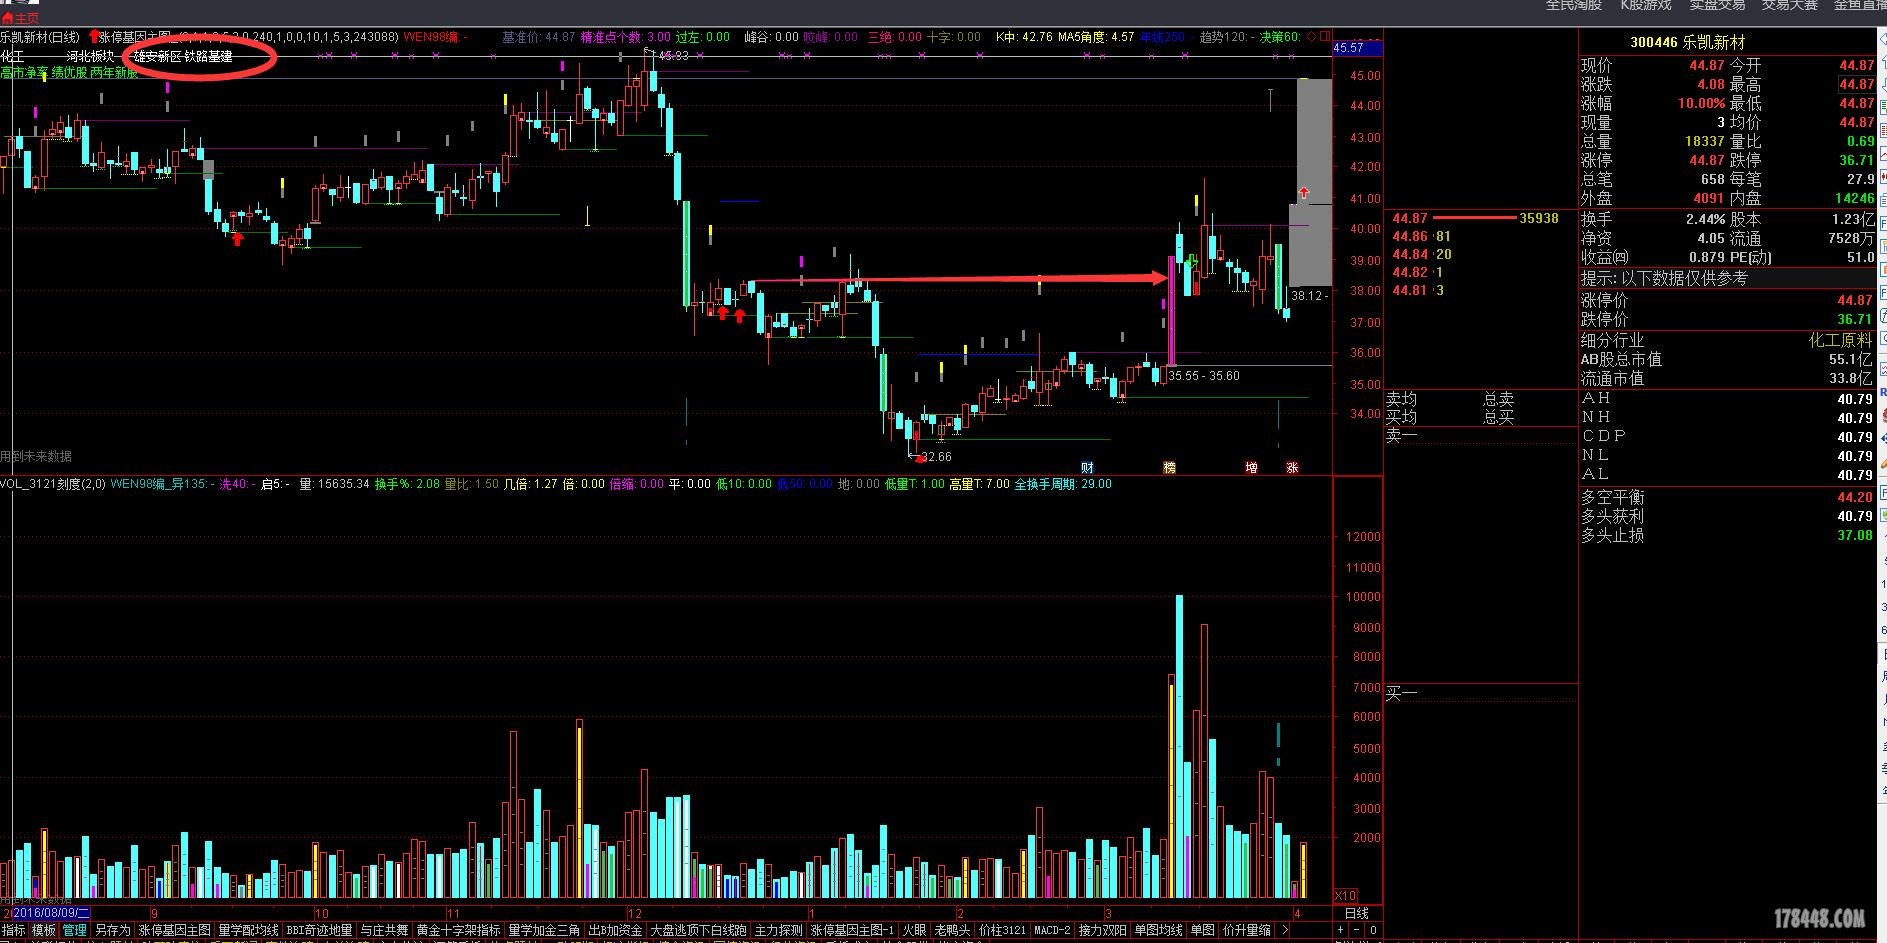Click the 细分行业 化工原料 row
1887x943 pixels.
coord(1727,340)
